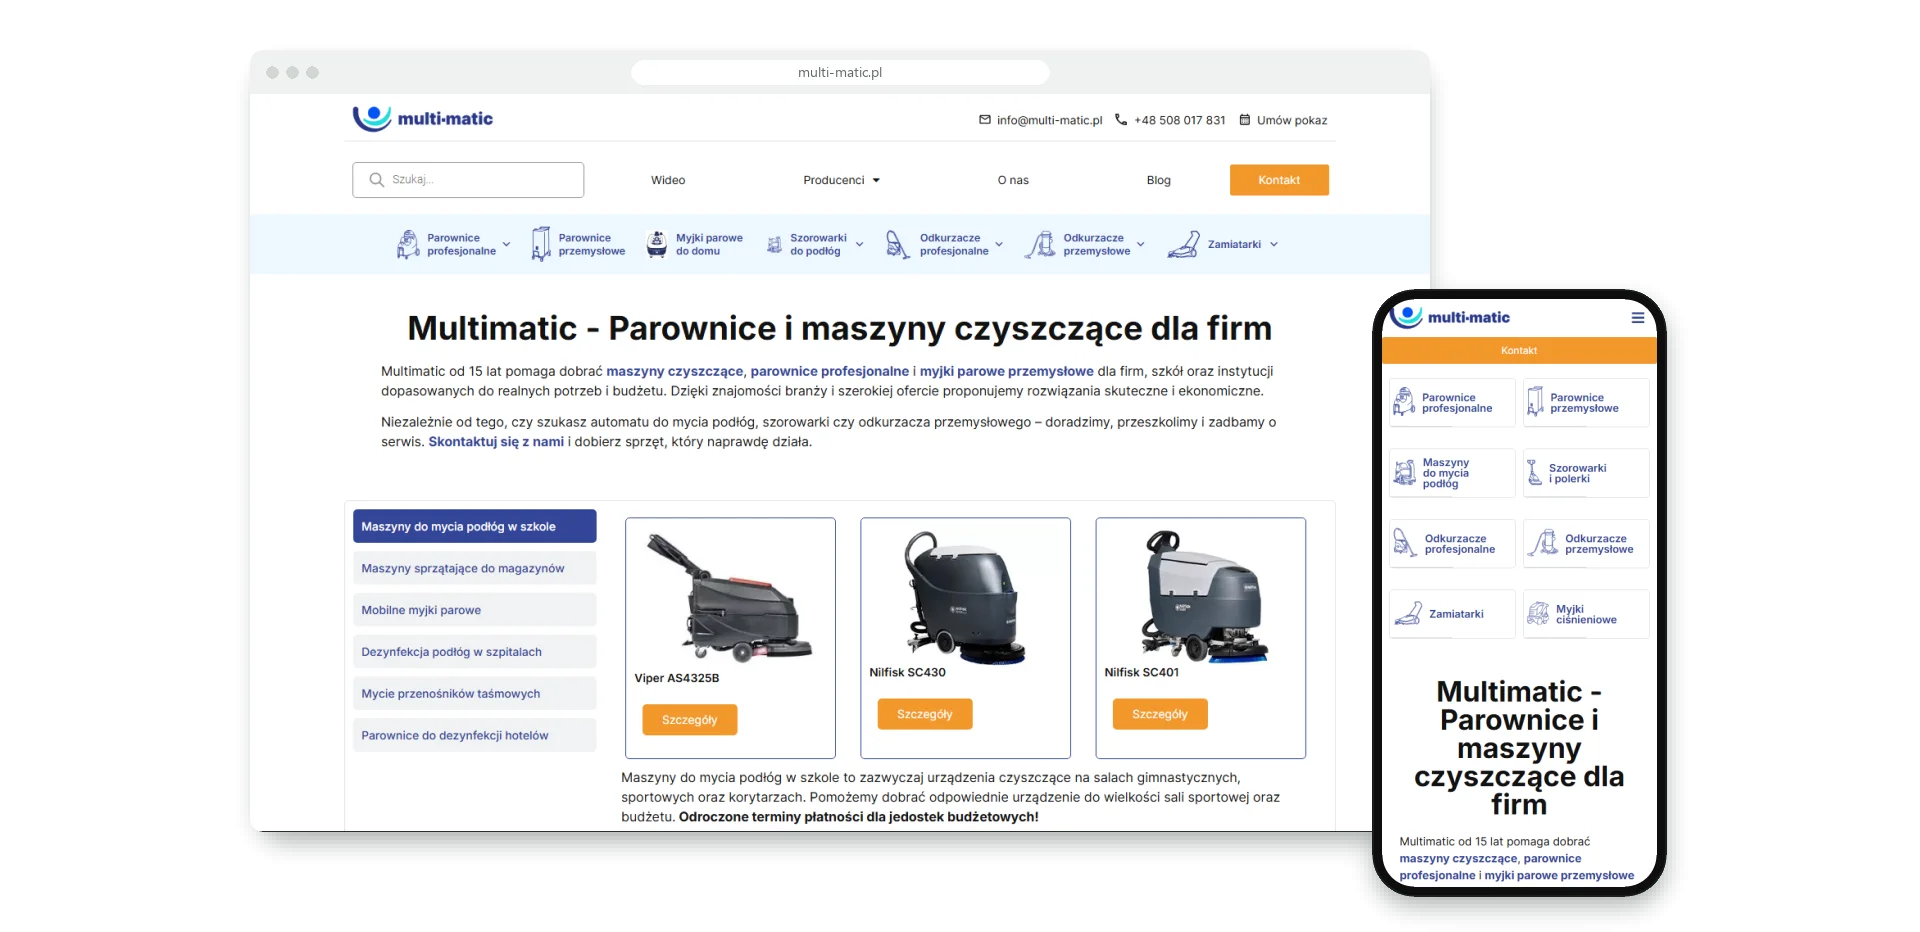Click the calendar icon beside Umów pokaz
Screen dimensions: 1920x932
[1245, 120]
